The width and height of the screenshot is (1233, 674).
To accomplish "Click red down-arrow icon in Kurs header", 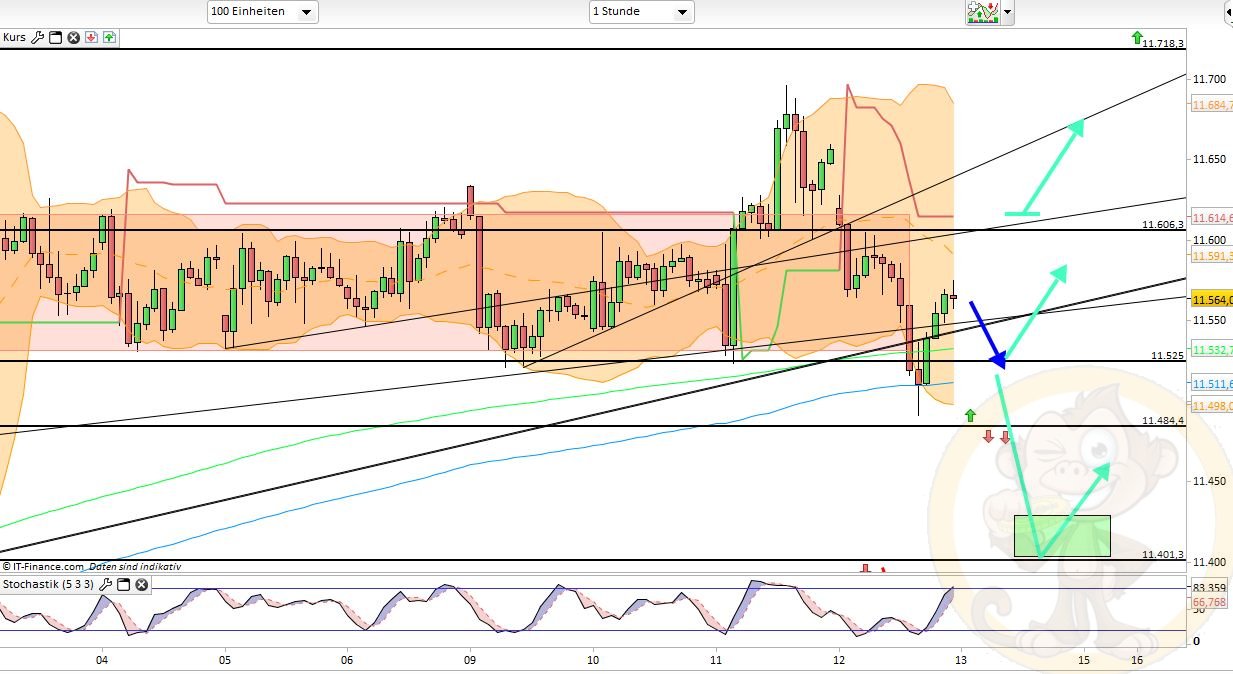I will click(91, 38).
